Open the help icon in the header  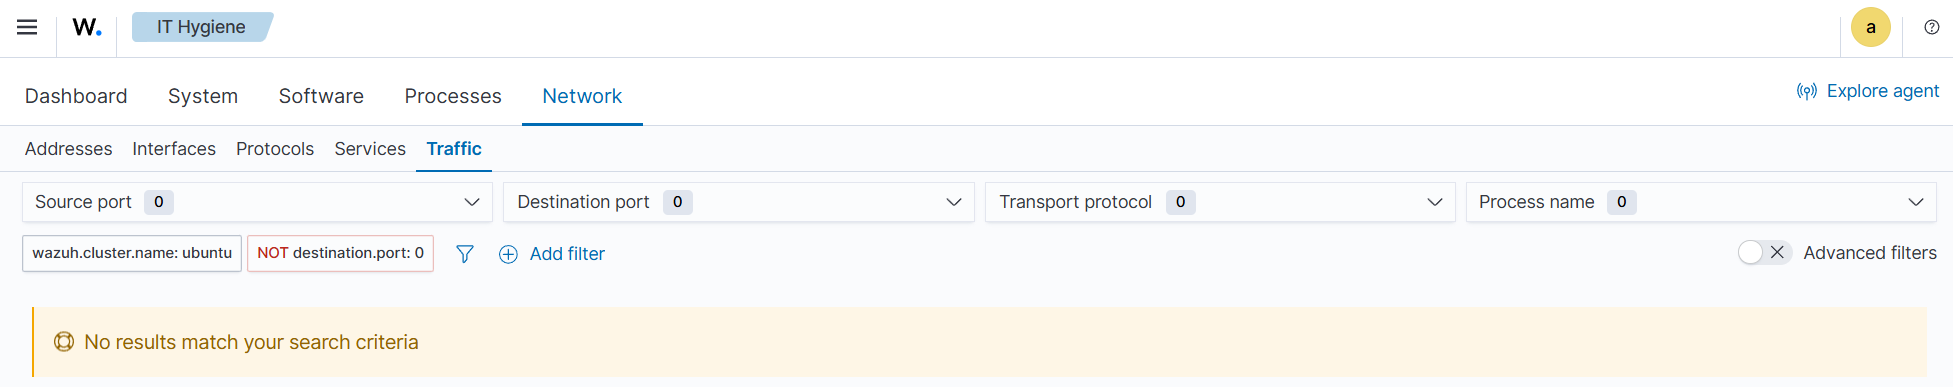[x=1932, y=27]
